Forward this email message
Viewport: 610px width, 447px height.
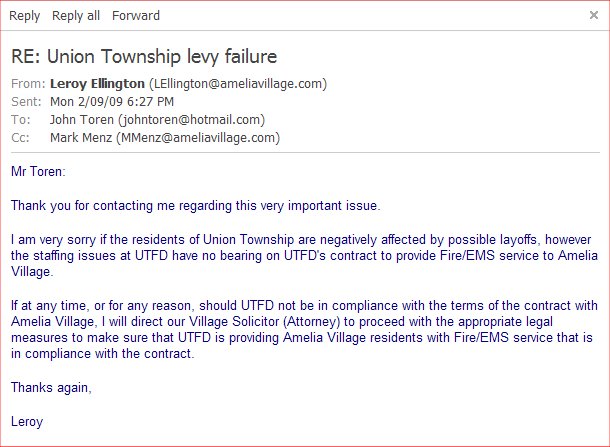[136, 16]
